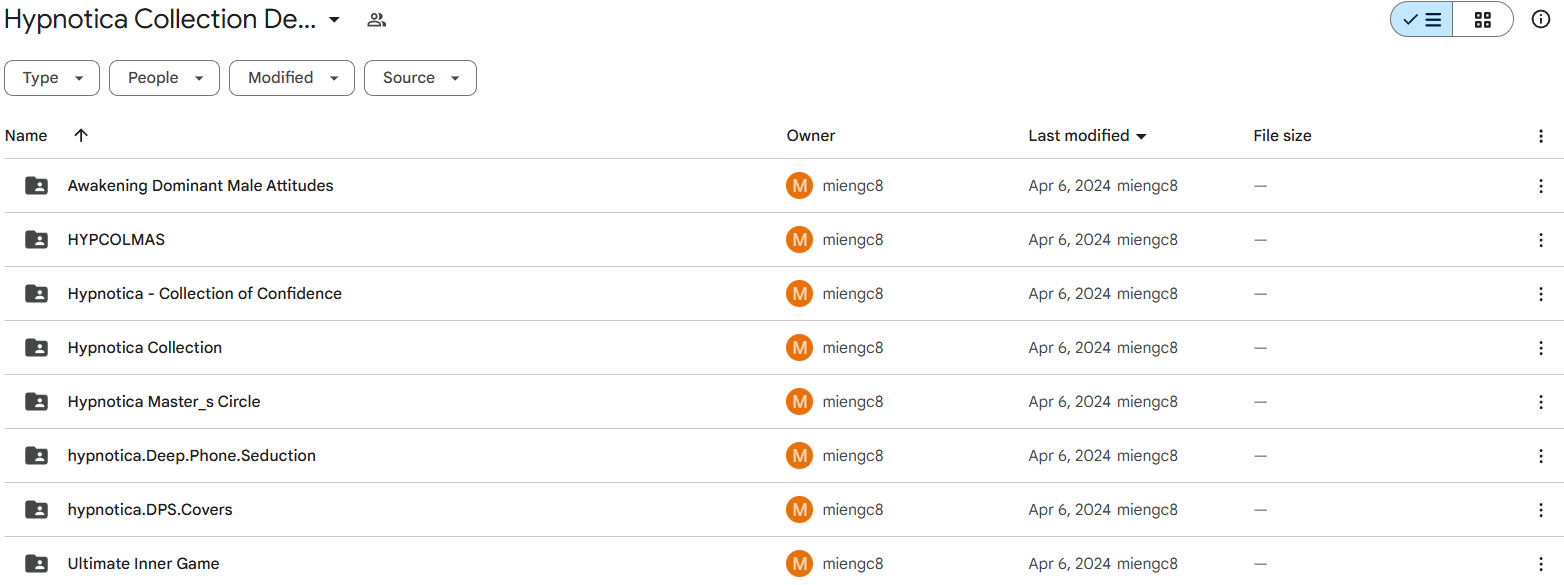The image size is (1564, 585).
Task: Sort by the Name column header
Action: pyautogui.click(x=26, y=136)
